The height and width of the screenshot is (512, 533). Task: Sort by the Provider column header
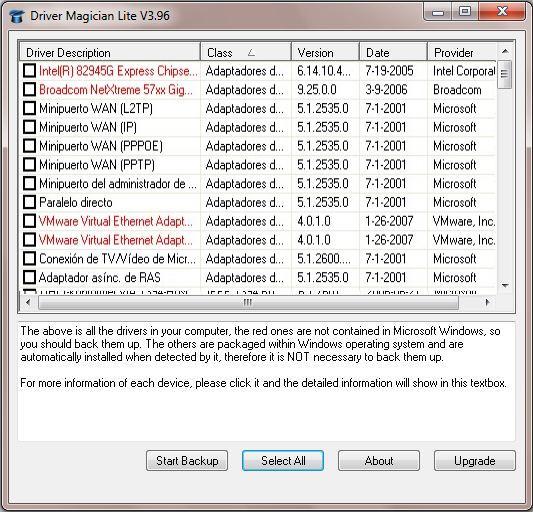coord(462,52)
